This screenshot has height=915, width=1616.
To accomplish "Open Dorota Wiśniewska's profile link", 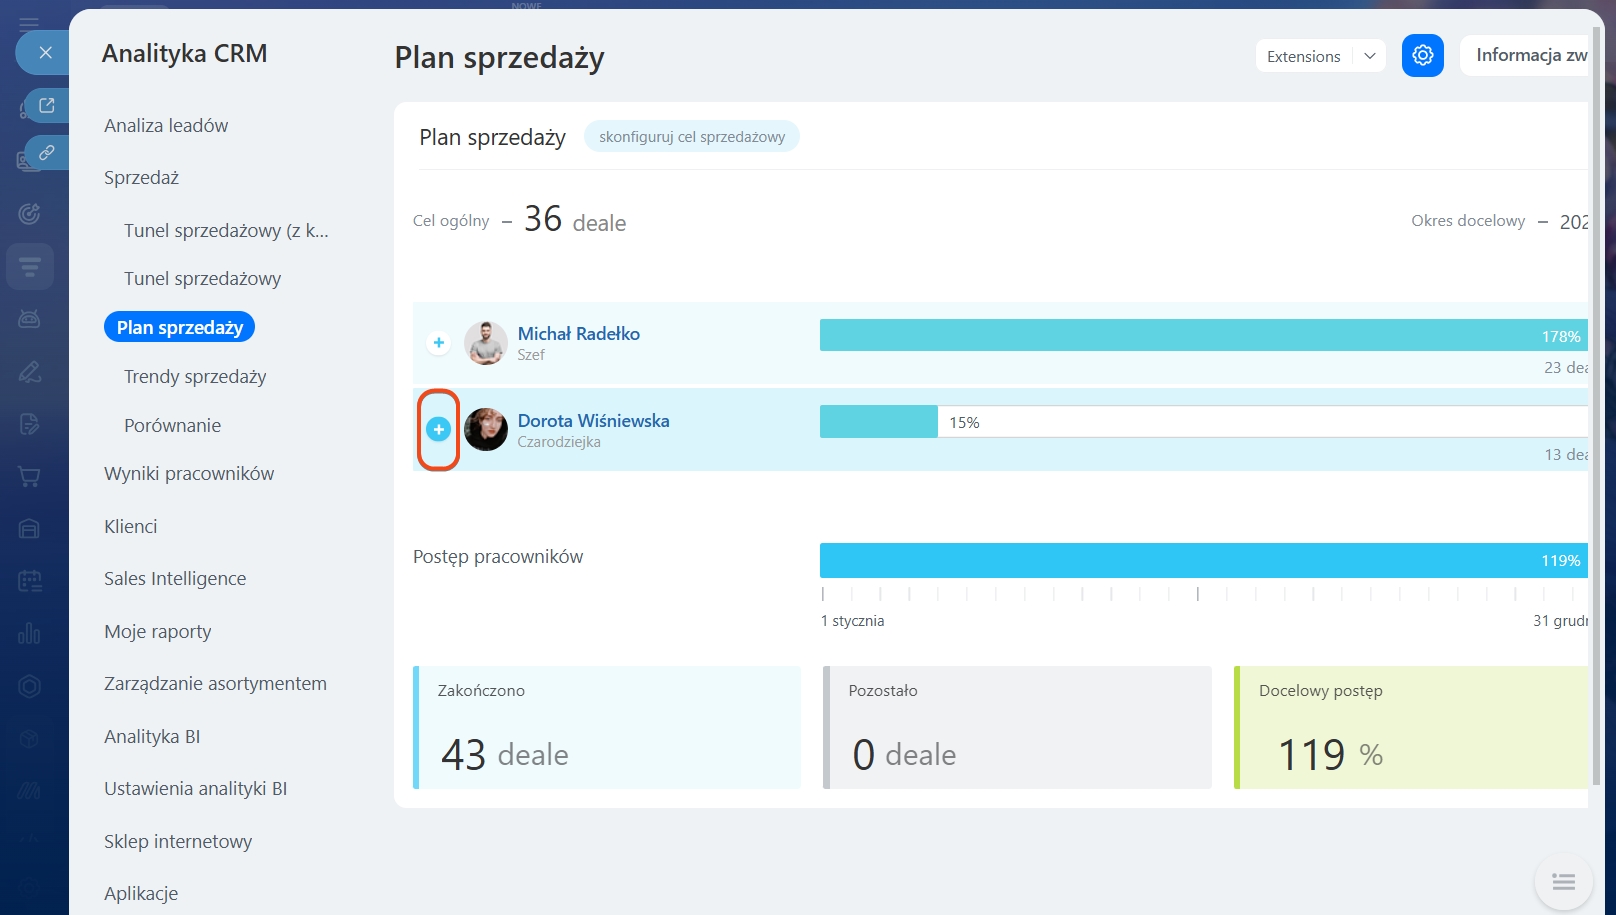I will coord(594,421).
